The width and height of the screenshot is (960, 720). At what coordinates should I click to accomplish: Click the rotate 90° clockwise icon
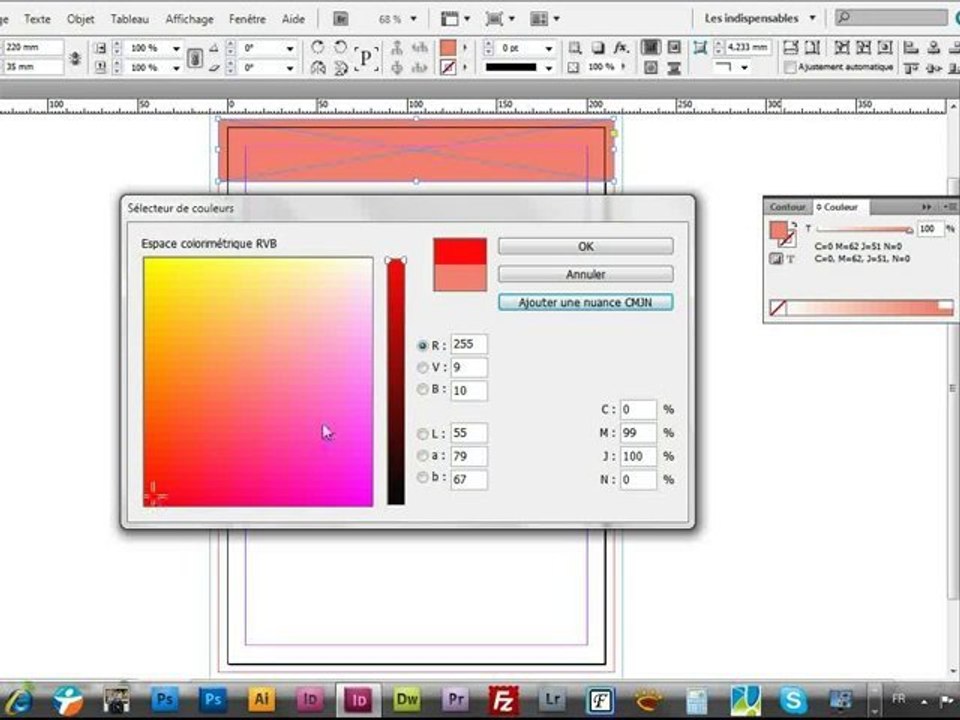pos(317,47)
